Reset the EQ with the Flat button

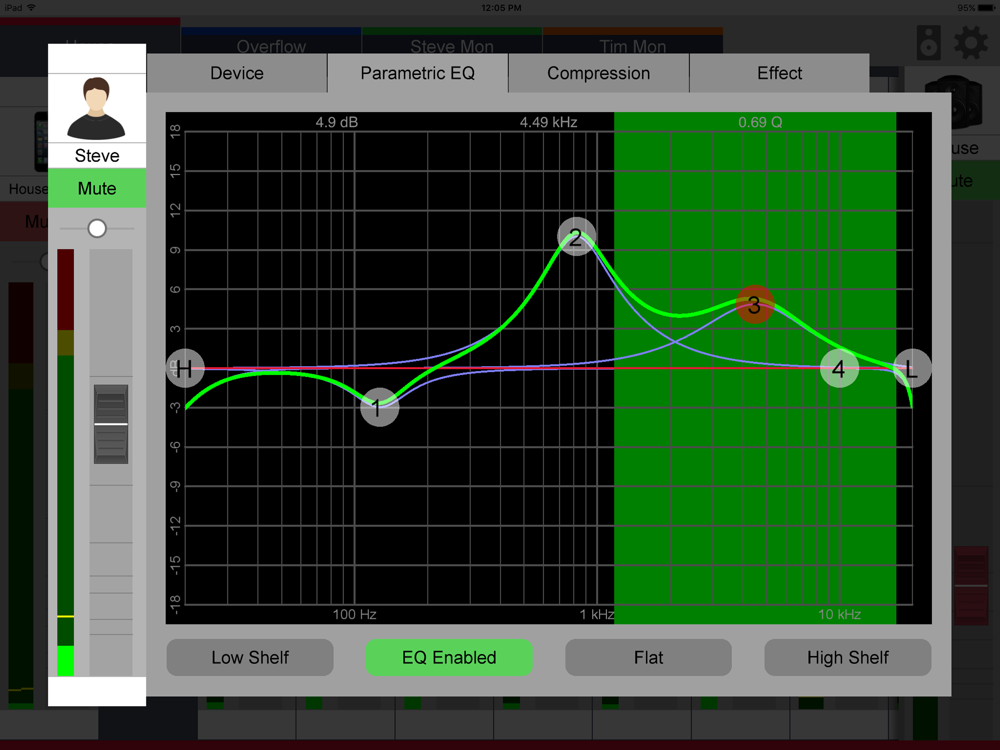[x=648, y=658]
